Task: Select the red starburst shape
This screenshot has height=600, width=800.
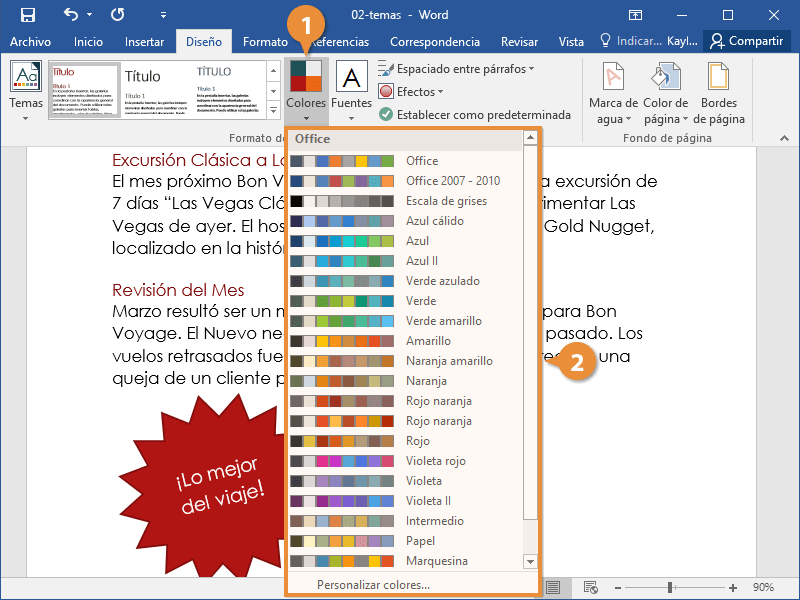Action: pyautogui.click(x=204, y=485)
